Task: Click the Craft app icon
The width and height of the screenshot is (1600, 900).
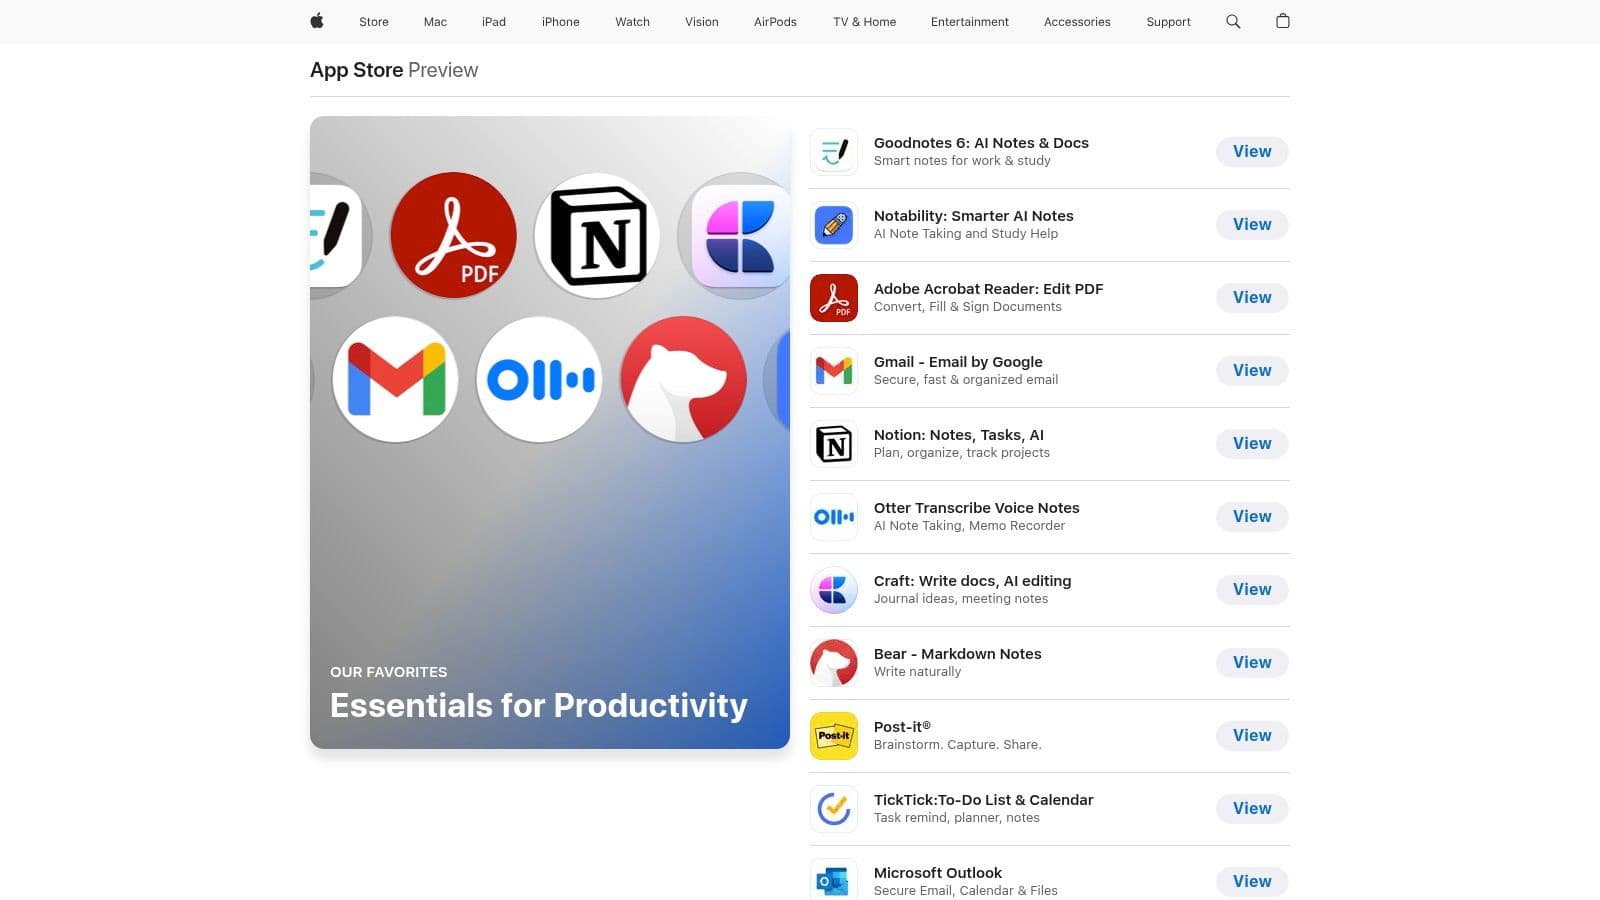Action: tap(833, 589)
